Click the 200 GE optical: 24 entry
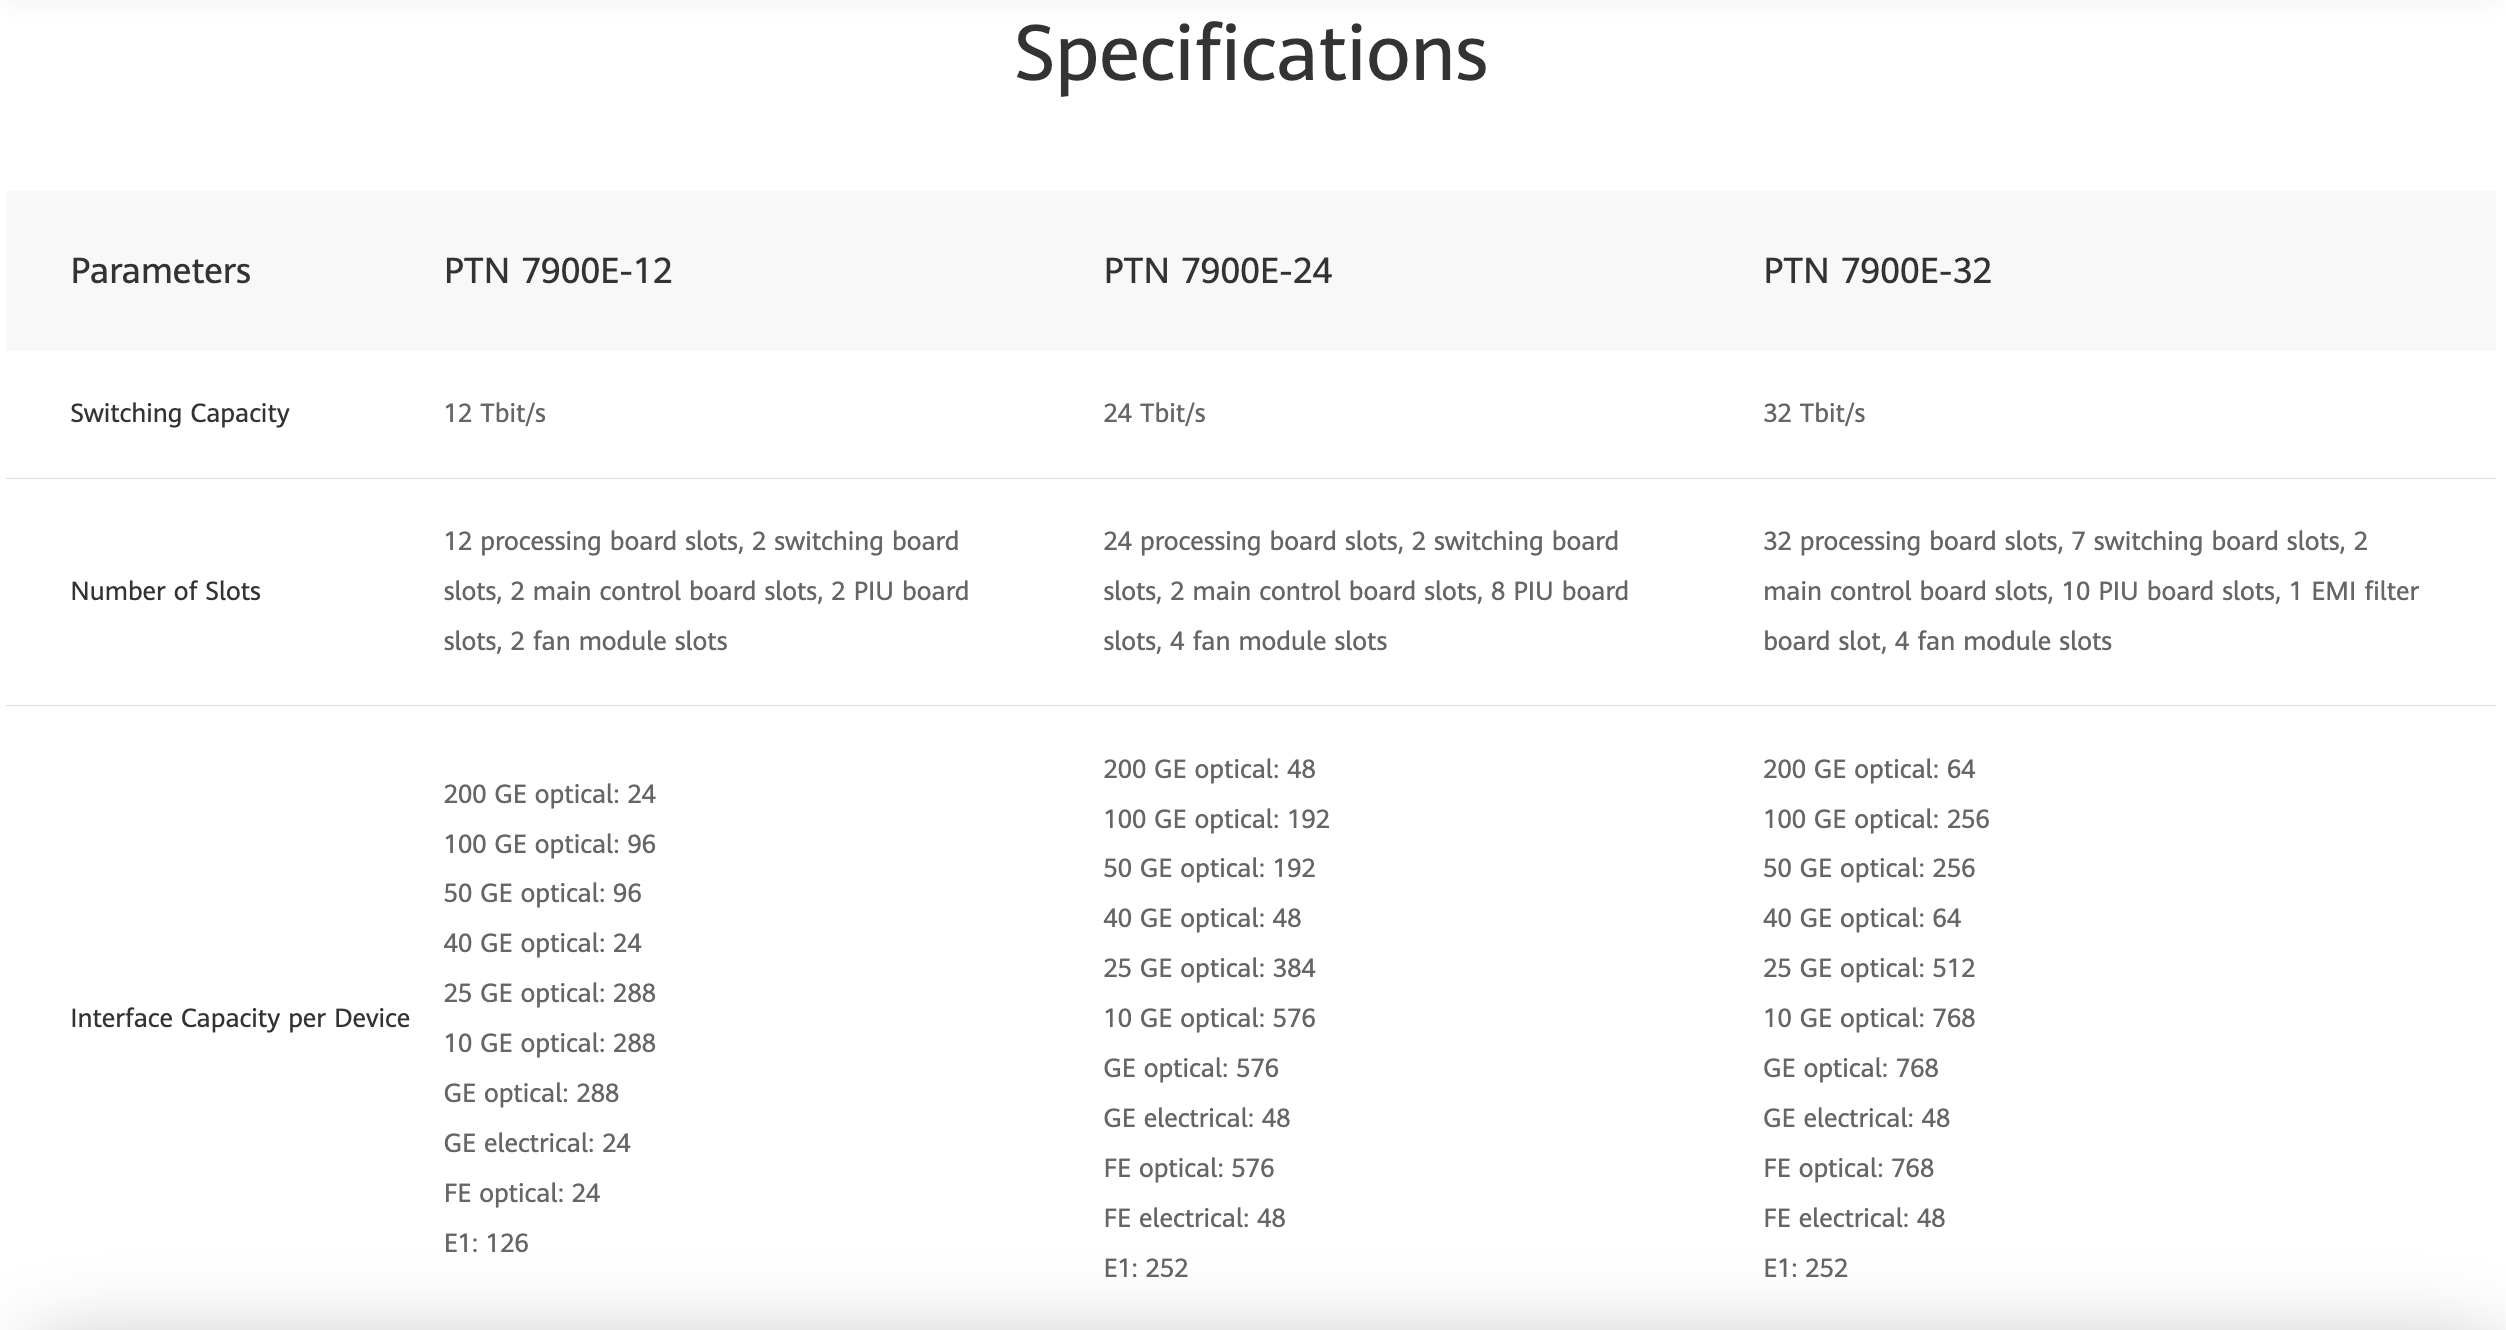Viewport: 2506px width, 1330px height. pos(549,794)
